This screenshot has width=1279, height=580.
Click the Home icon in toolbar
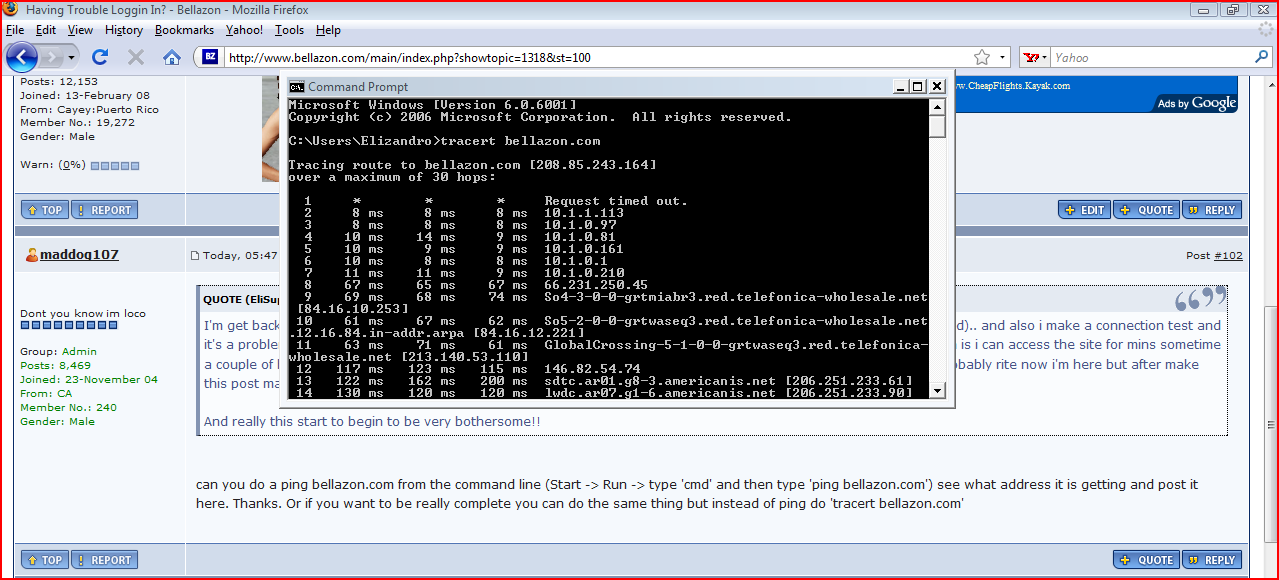[172, 57]
